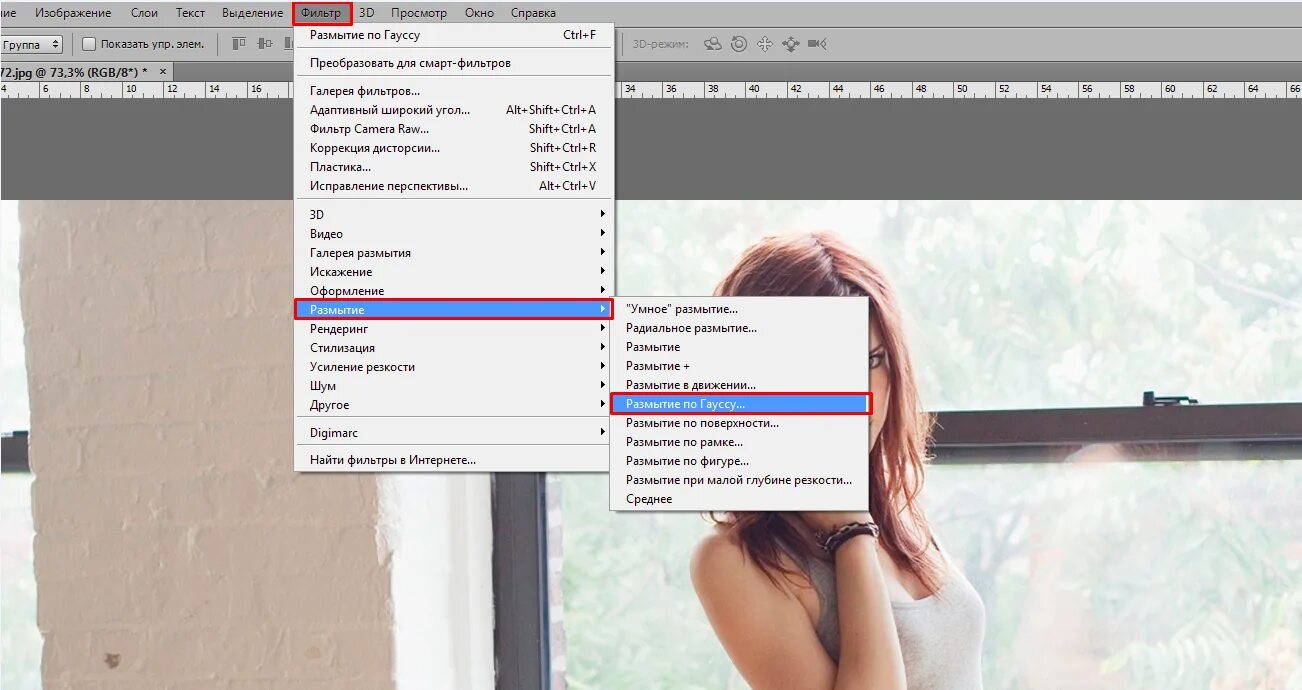Choose 'Размытие при малой глубине резкости...'
Screen dimensions: 1302x690
tap(740, 480)
